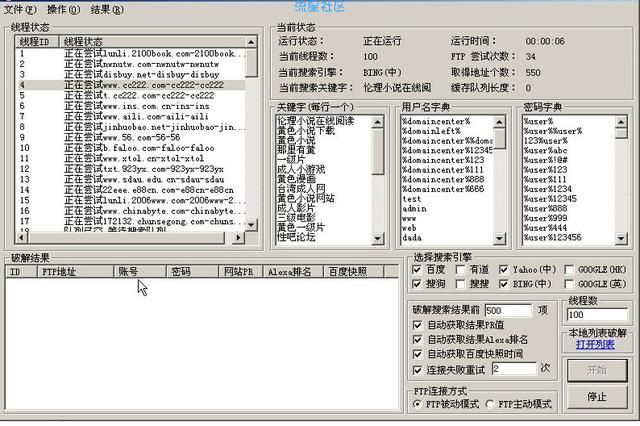Uncheck 自动获取结果Alexa排名
640x426 pixels.
417,339
